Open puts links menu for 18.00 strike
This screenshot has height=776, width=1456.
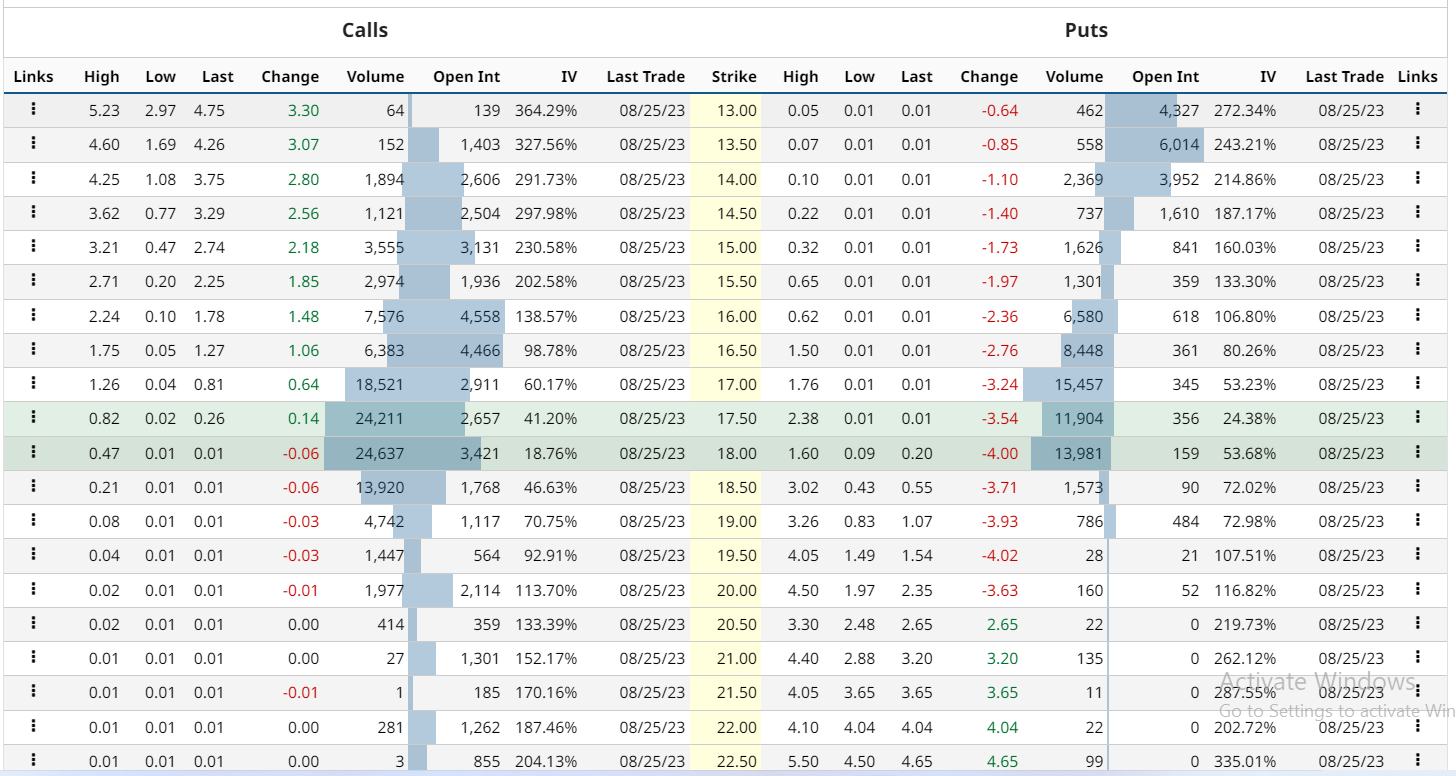(x=1417, y=452)
